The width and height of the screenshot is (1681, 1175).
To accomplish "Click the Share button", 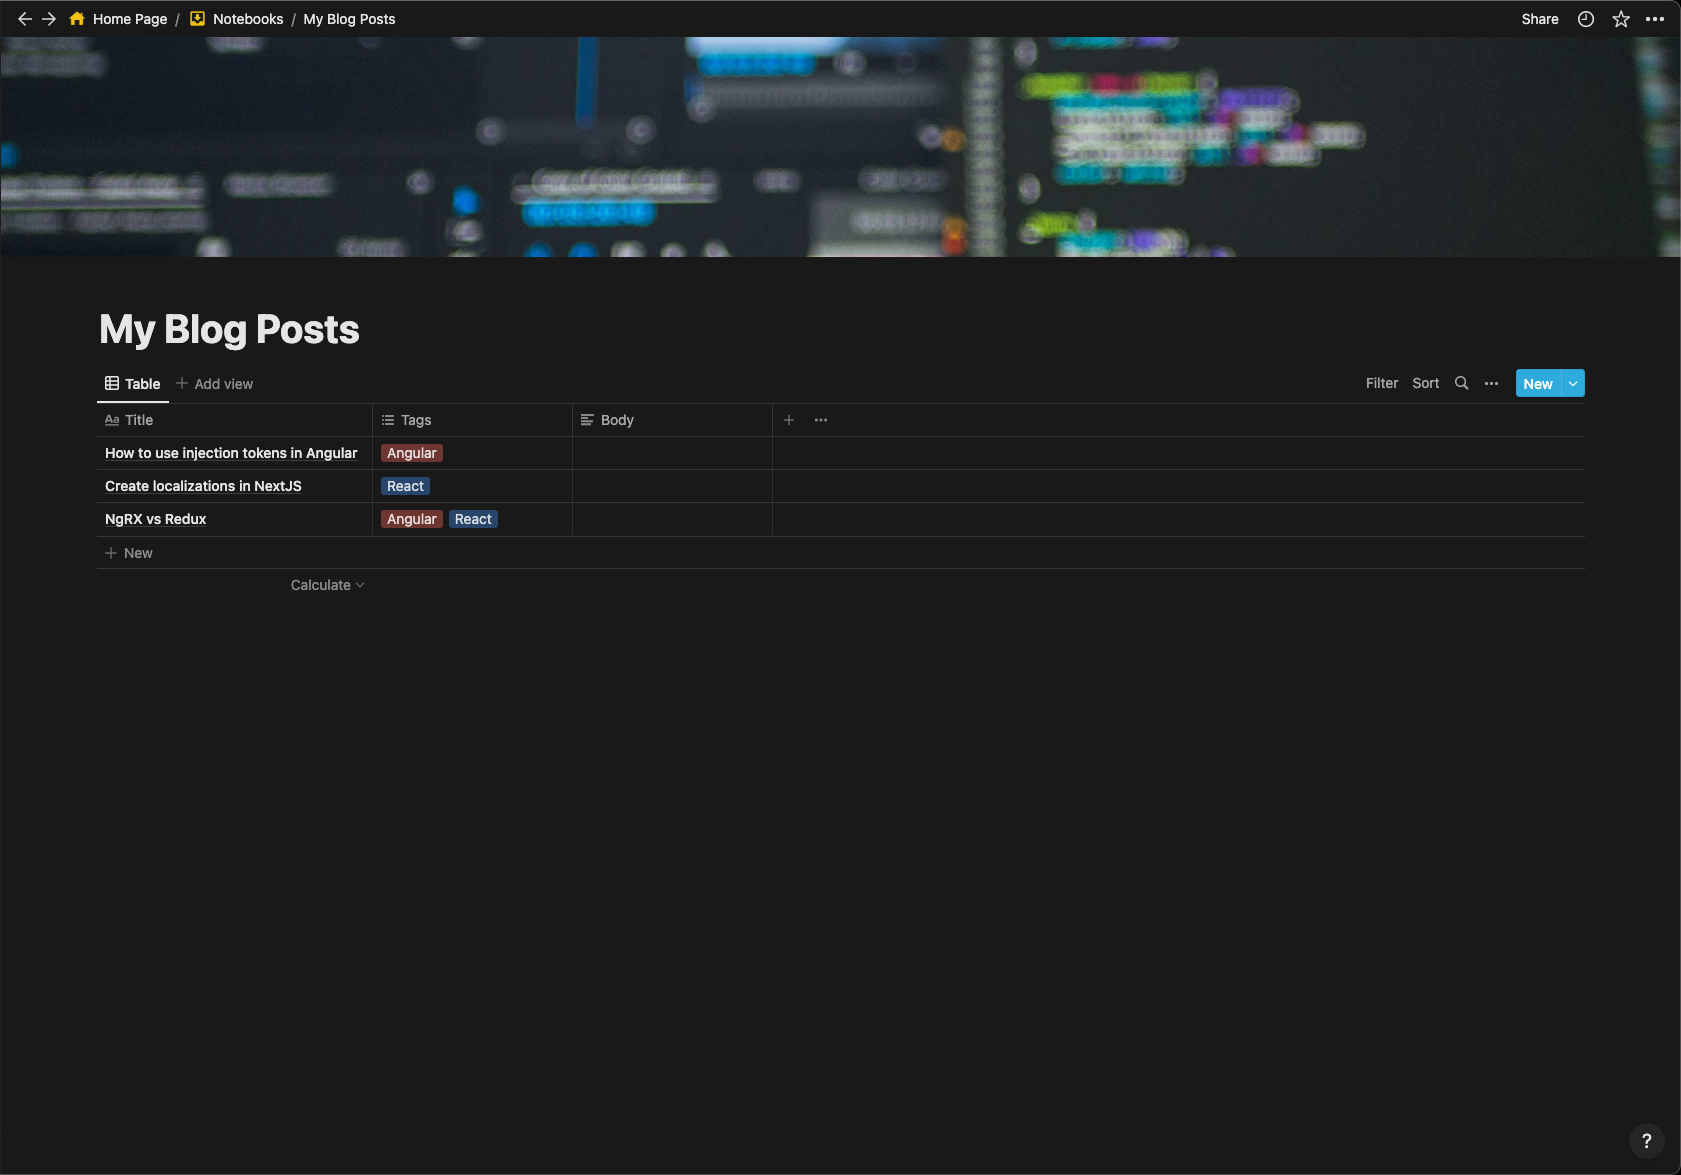I will tap(1538, 18).
